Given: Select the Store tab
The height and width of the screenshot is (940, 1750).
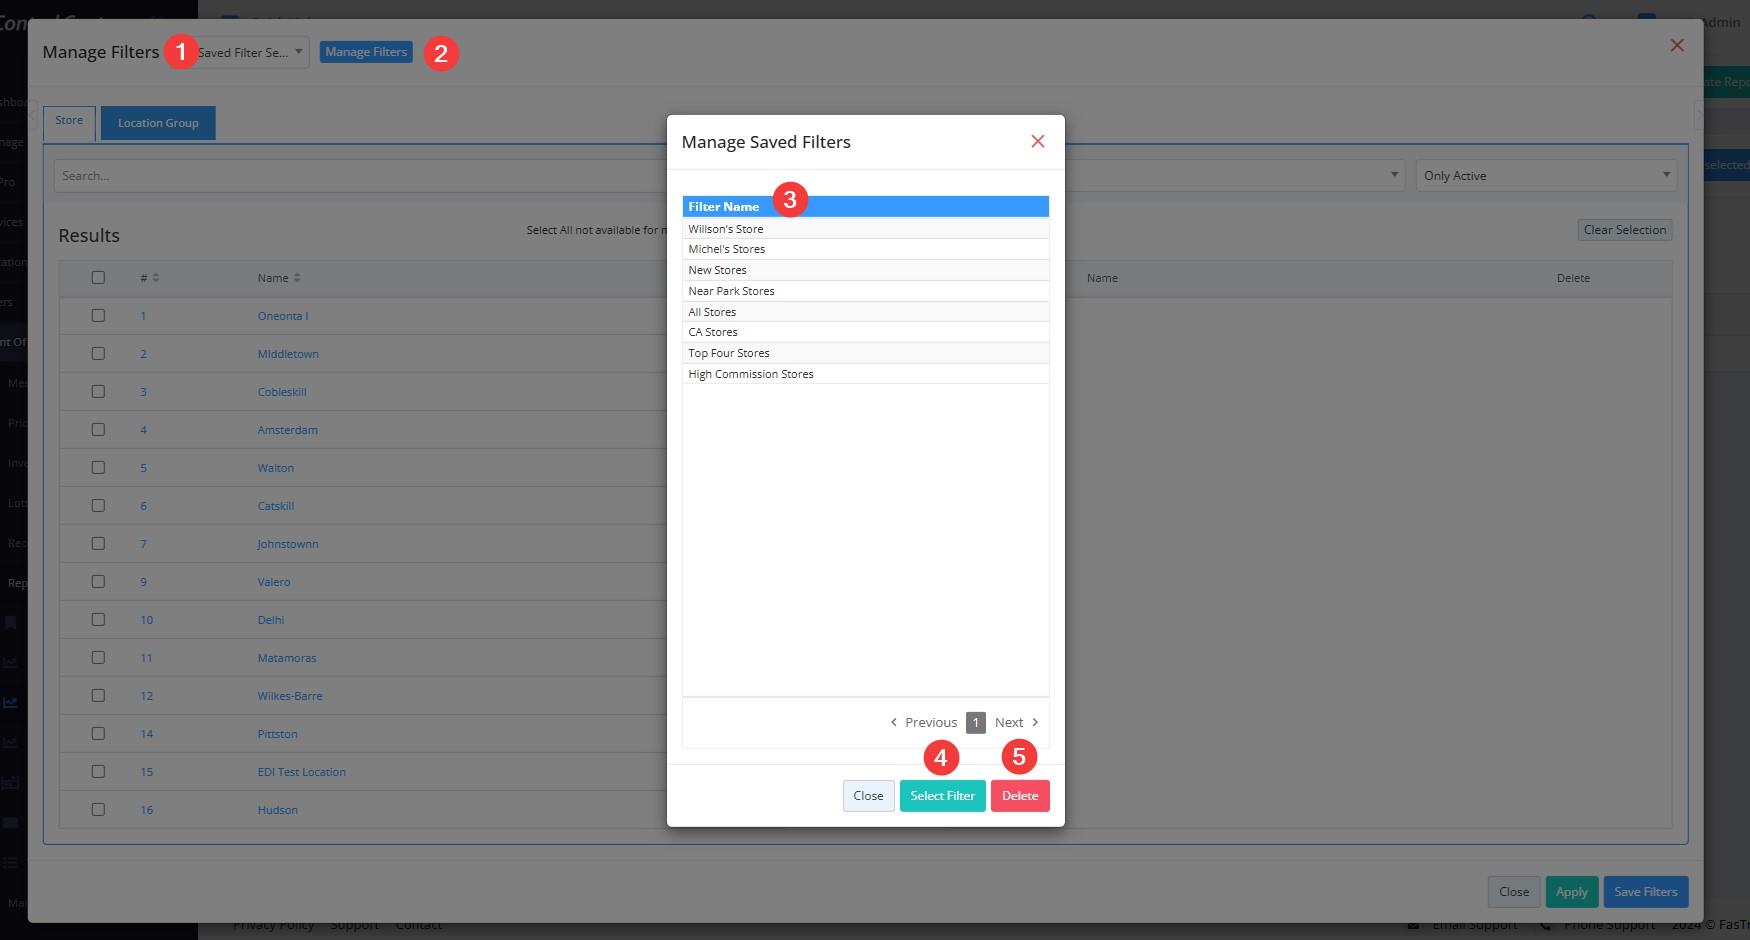Looking at the screenshot, I should (69, 121).
